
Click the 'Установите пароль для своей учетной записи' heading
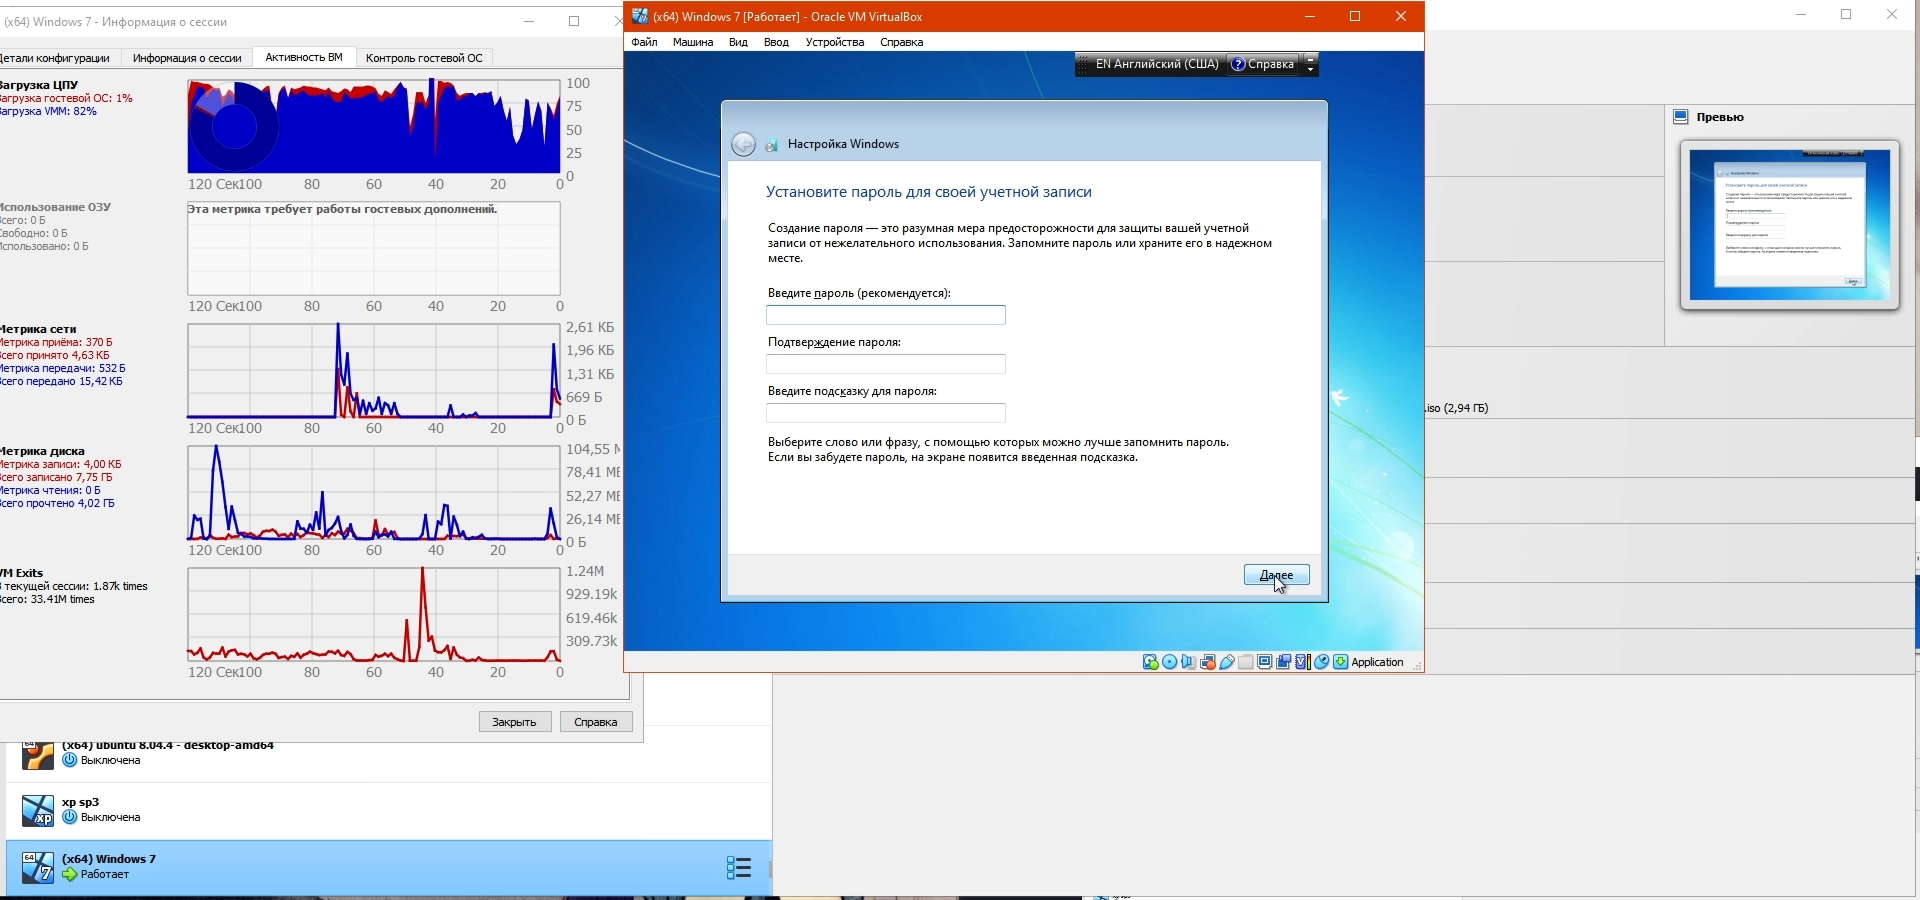[929, 192]
